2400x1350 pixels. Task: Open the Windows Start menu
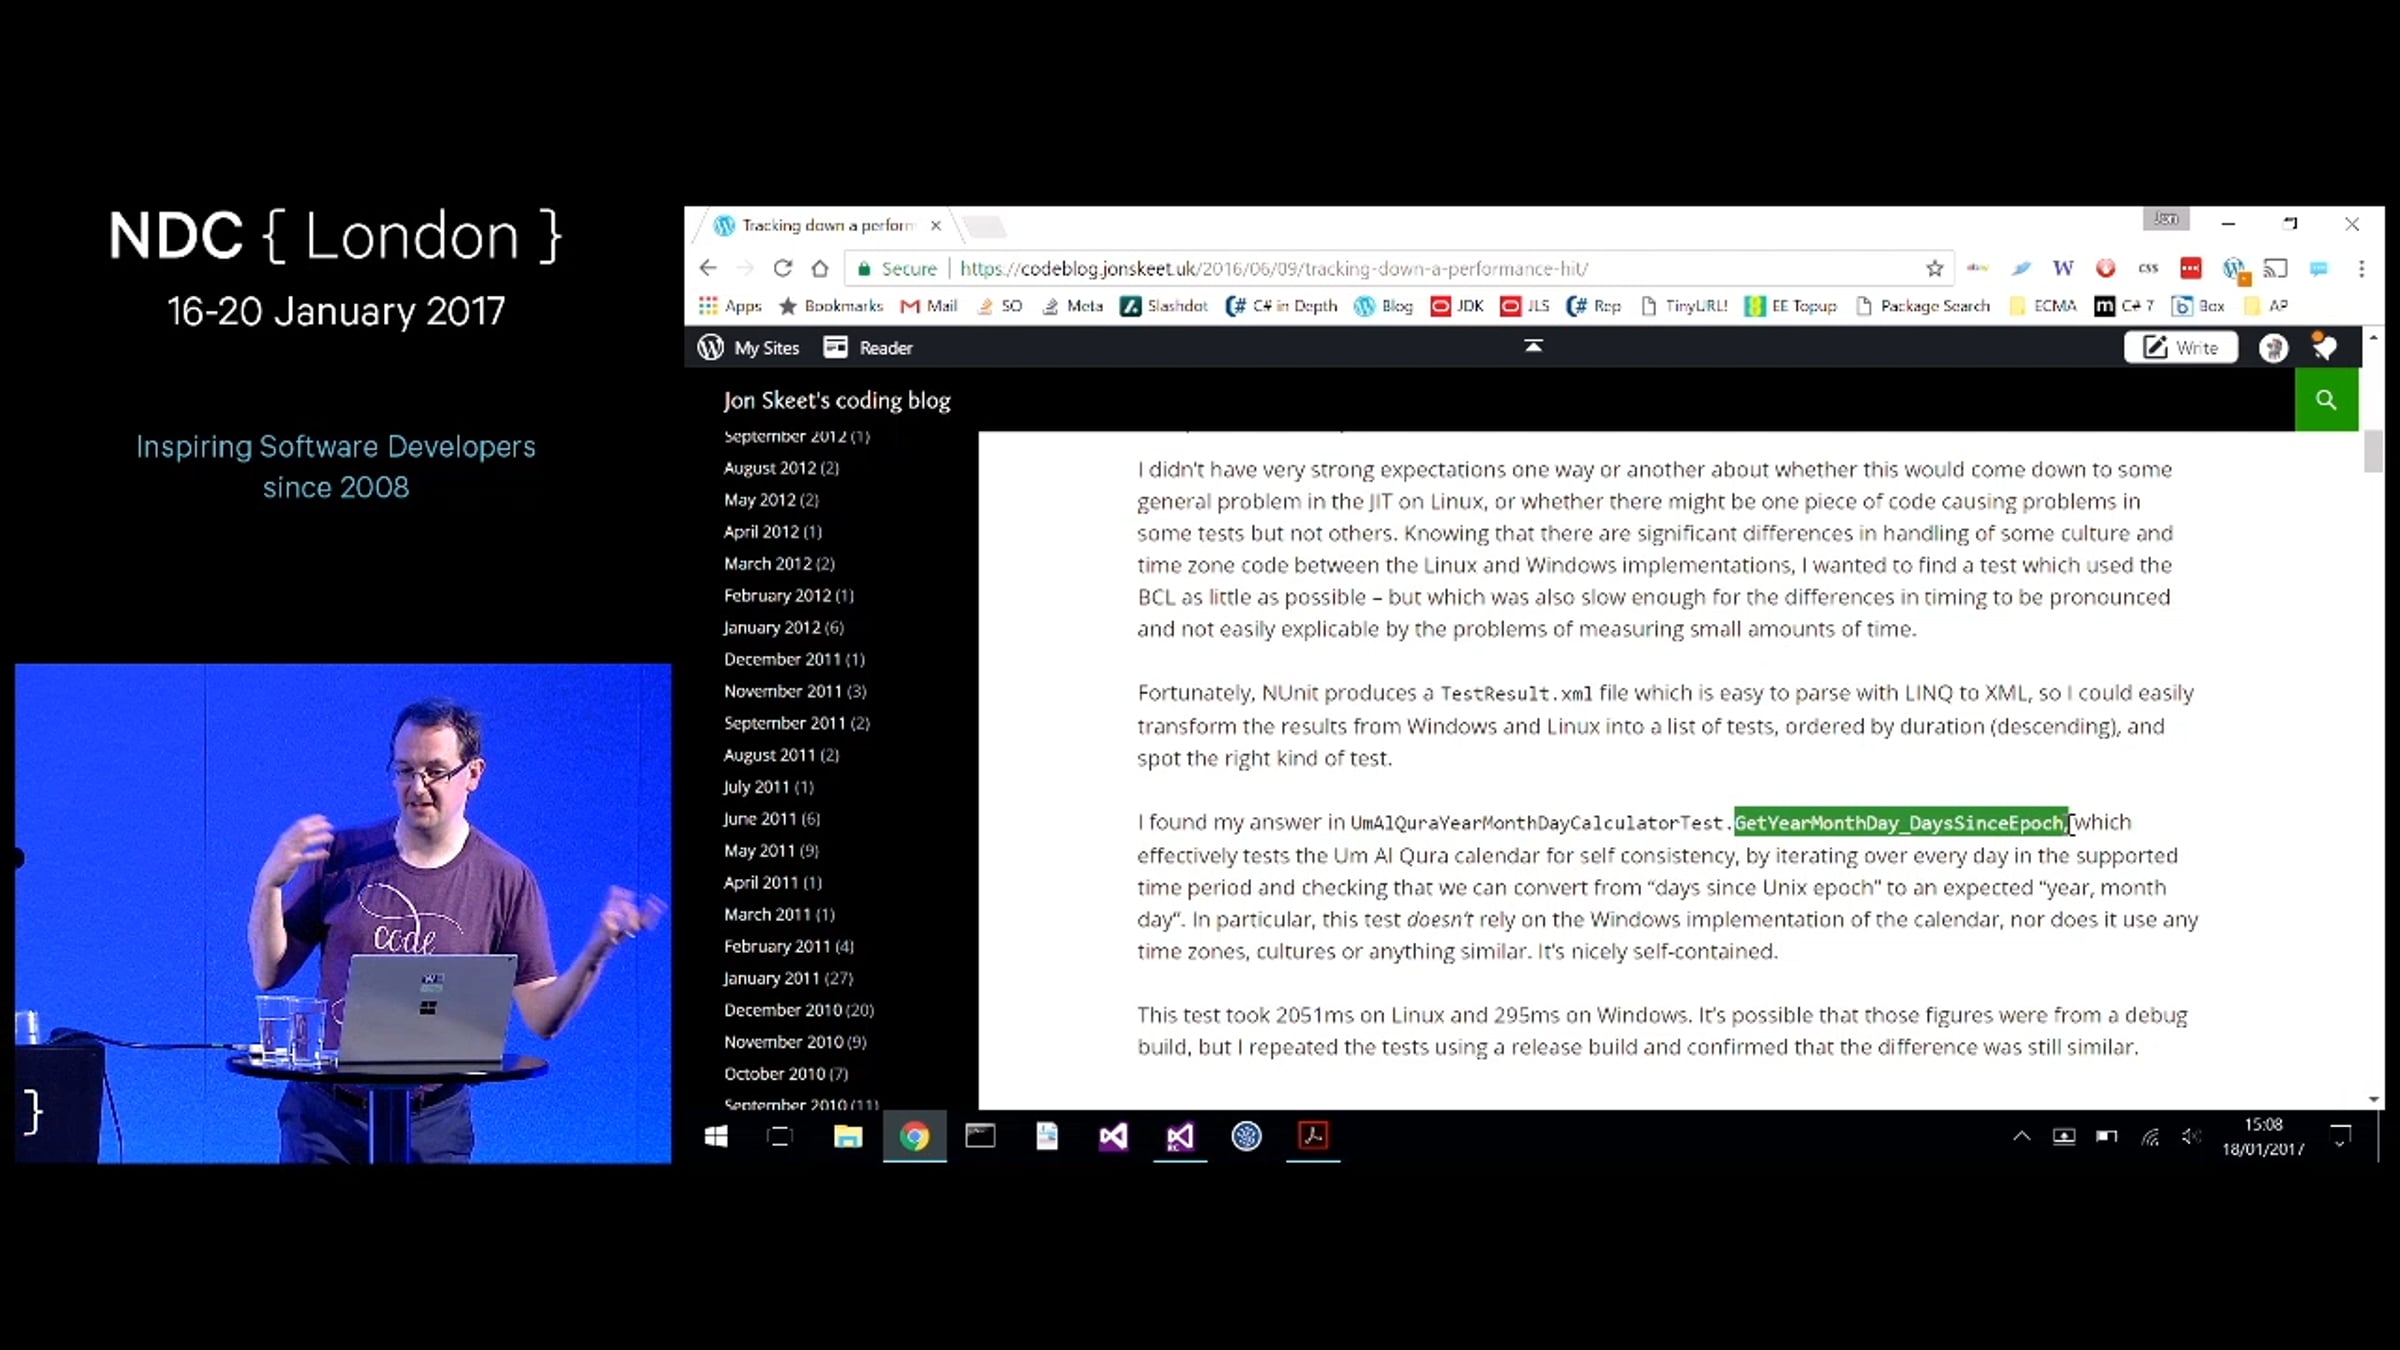pyautogui.click(x=716, y=1137)
